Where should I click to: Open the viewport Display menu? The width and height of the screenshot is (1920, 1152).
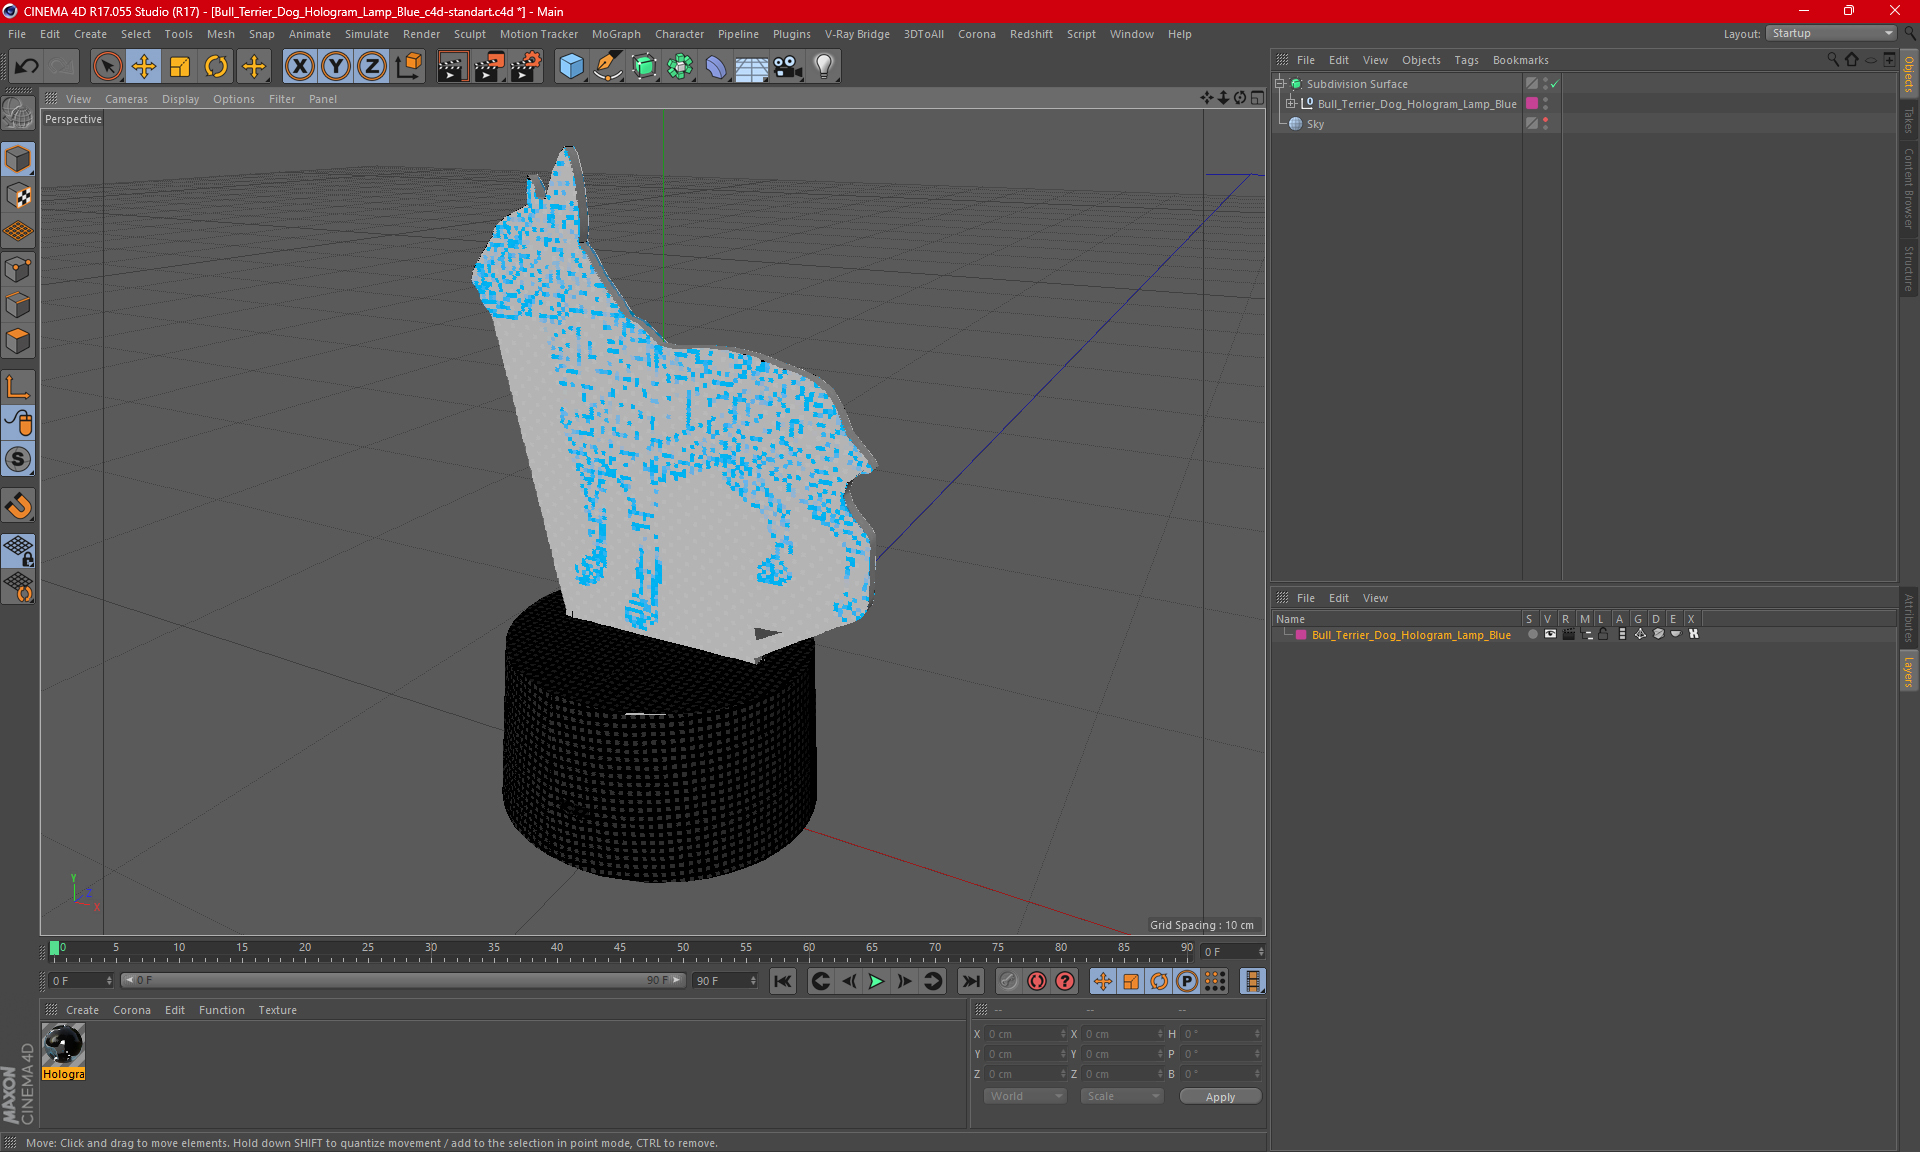coord(180,99)
